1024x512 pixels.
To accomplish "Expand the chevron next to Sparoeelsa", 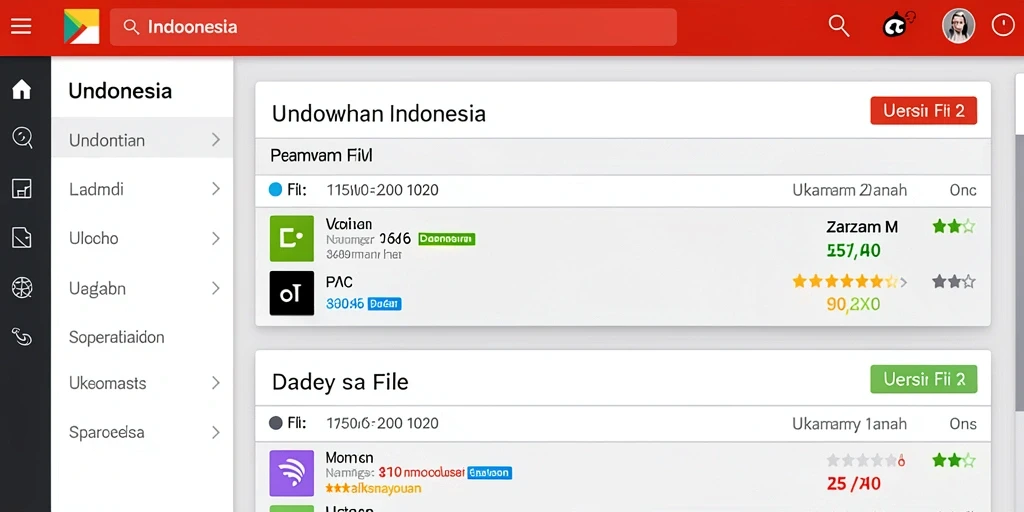I will 216,432.
